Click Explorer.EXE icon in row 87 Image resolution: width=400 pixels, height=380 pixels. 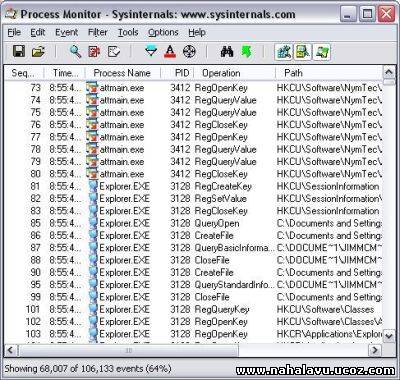point(94,248)
